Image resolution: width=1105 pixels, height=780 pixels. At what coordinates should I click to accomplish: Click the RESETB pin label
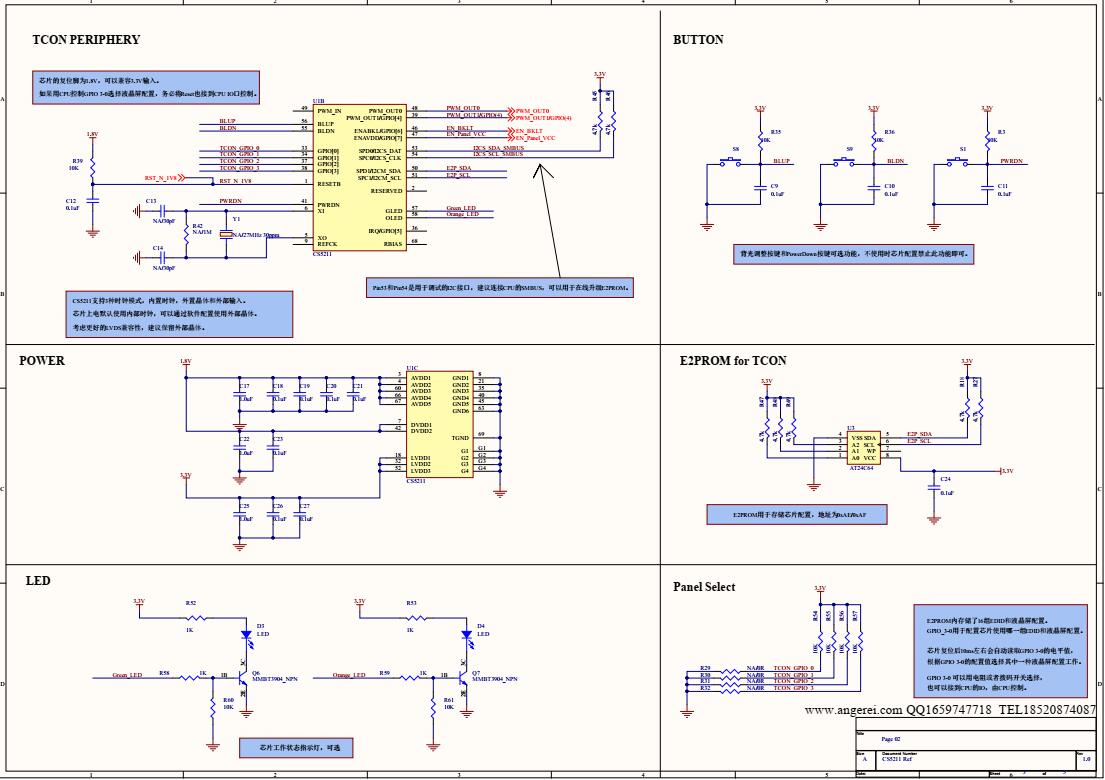pyautogui.click(x=329, y=183)
